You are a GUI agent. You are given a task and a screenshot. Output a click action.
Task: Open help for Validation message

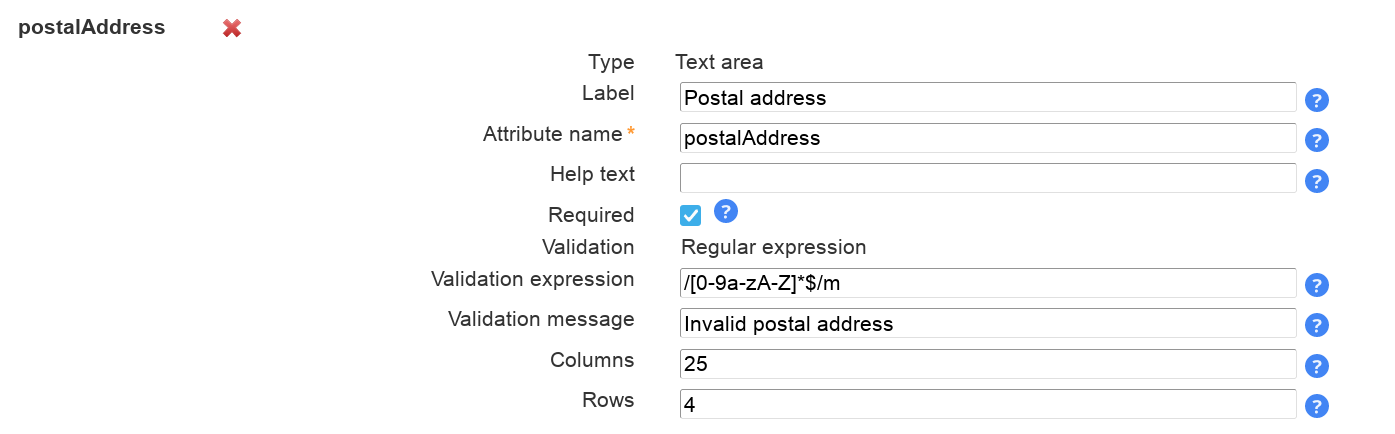click(1317, 326)
